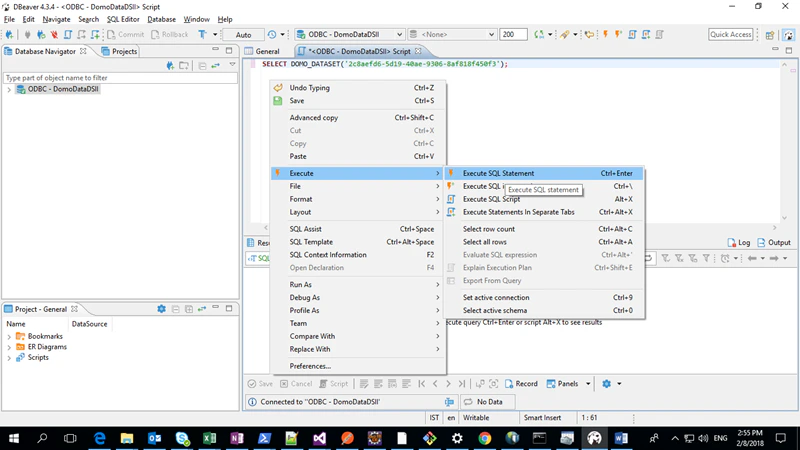The height and width of the screenshot is (450, 800).
Task: Open the Panels dropdown arrow
Action: [588, 384]
